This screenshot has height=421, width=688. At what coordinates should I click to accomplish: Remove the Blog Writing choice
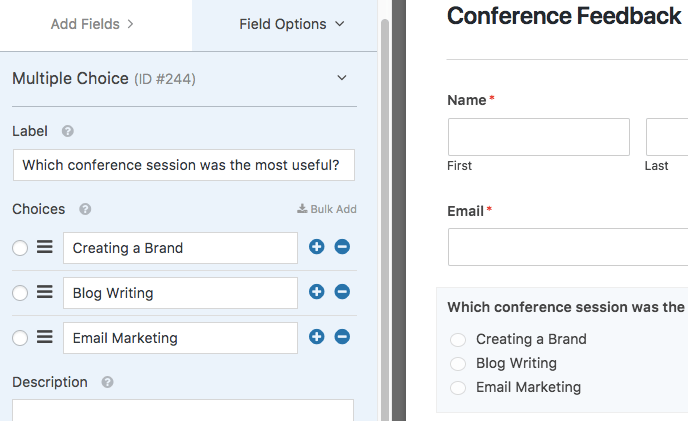342,292
